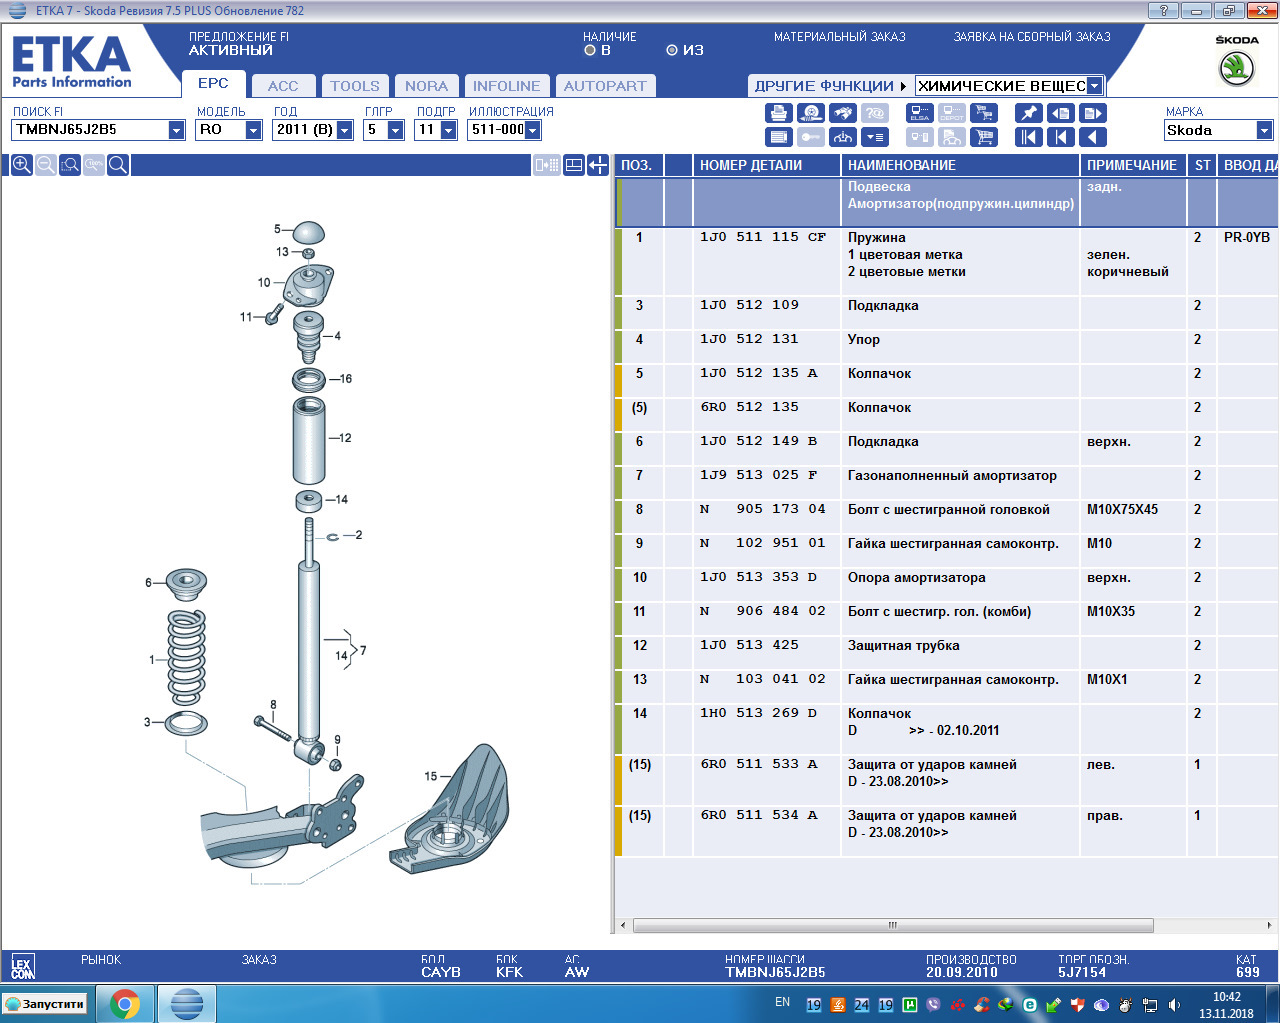Image resolution: width=1280 pixels, height=1023 pixels.
Task: Open the dropdown list menu icon
Action: click(875, 137)
